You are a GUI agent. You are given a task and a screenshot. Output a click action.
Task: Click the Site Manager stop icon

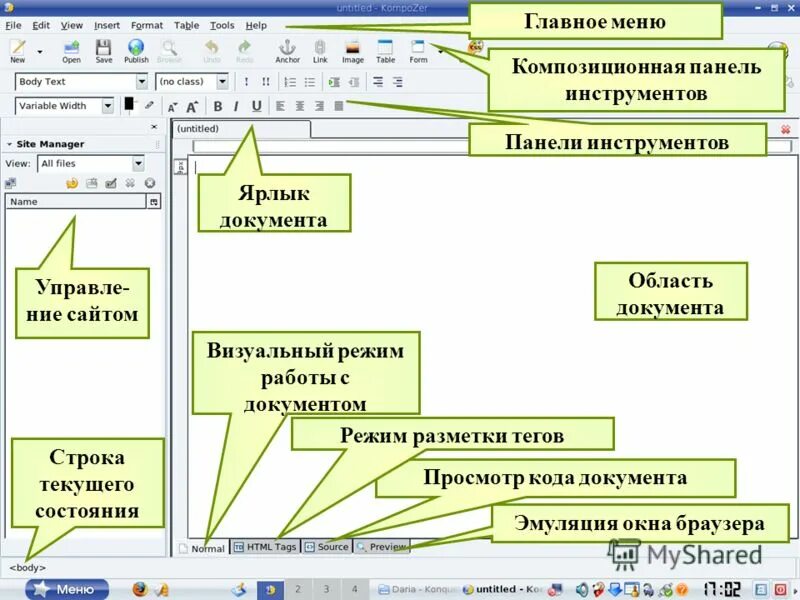coord(150,183)
